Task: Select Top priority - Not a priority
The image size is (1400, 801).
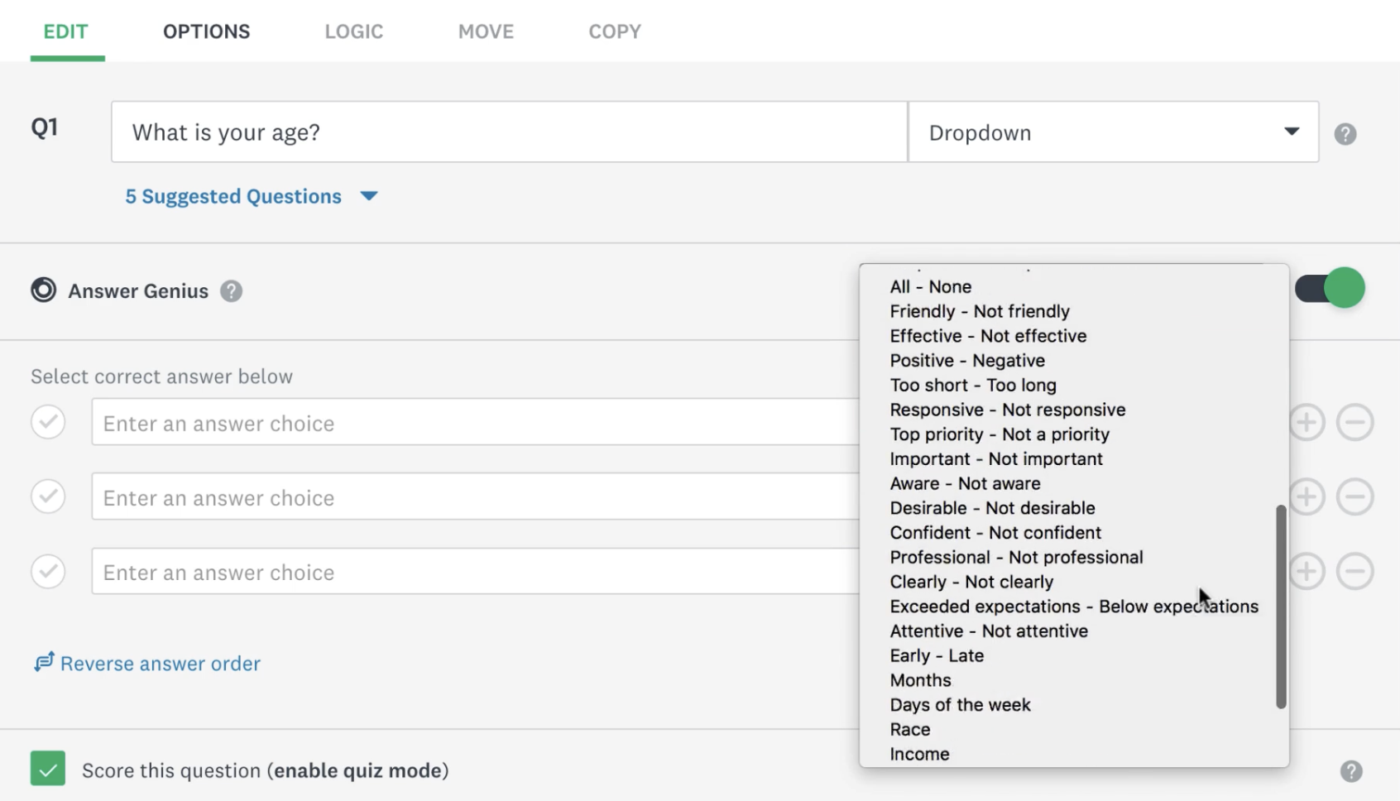Action: click(x=1000, y=434)
